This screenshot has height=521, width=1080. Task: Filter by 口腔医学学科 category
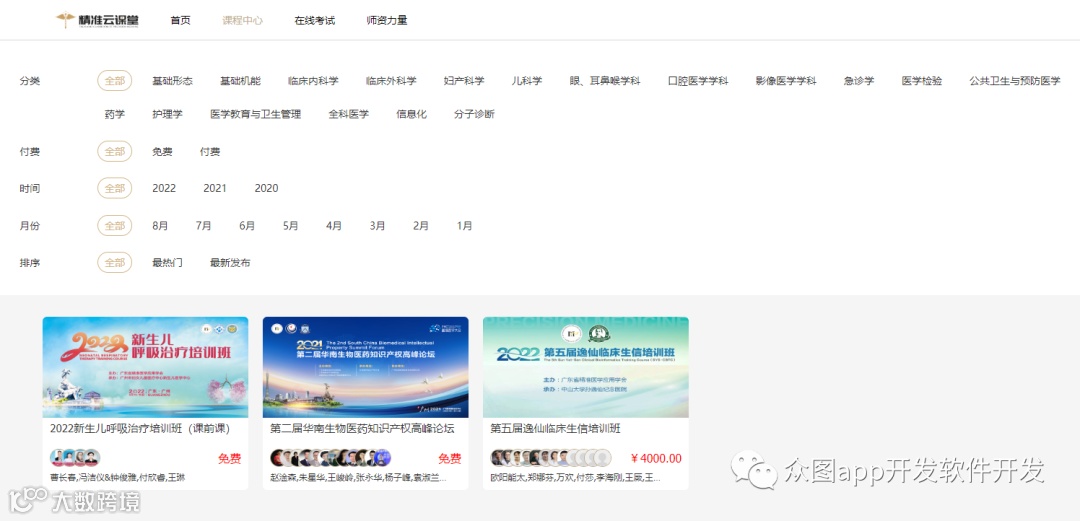pyautogui.click(x=698, y=81)
